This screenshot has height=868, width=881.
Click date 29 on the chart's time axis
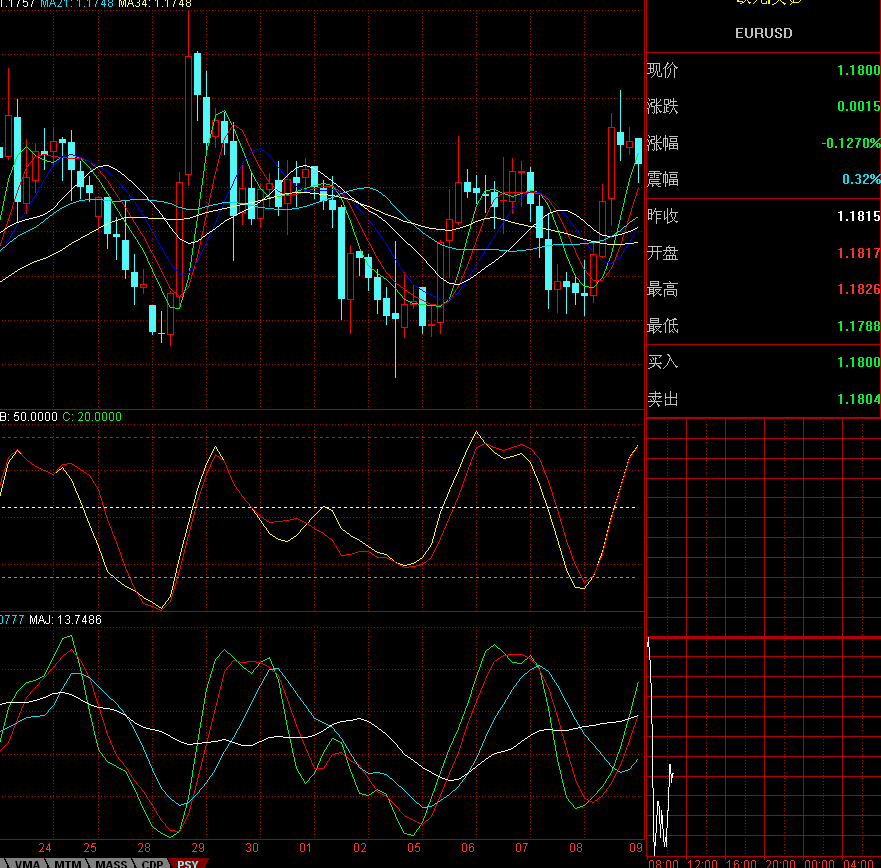[x=198, y=845]
